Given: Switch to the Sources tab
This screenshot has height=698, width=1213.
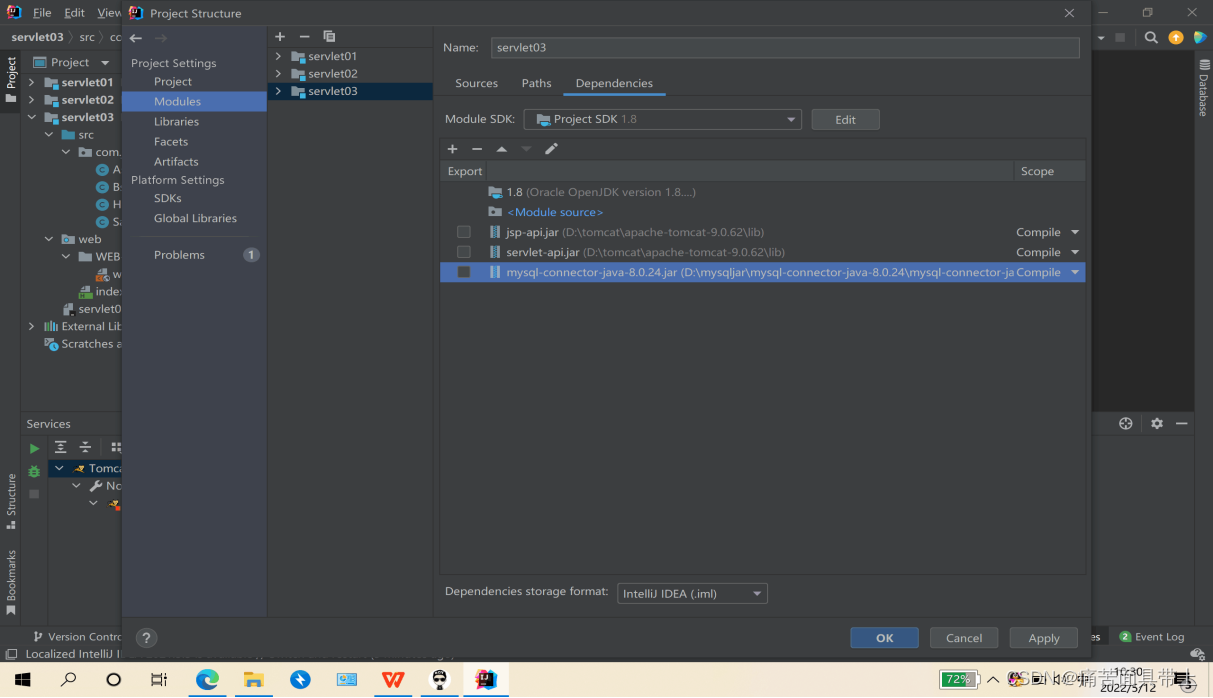Looking at the screenshot, I should click(476, 83).
